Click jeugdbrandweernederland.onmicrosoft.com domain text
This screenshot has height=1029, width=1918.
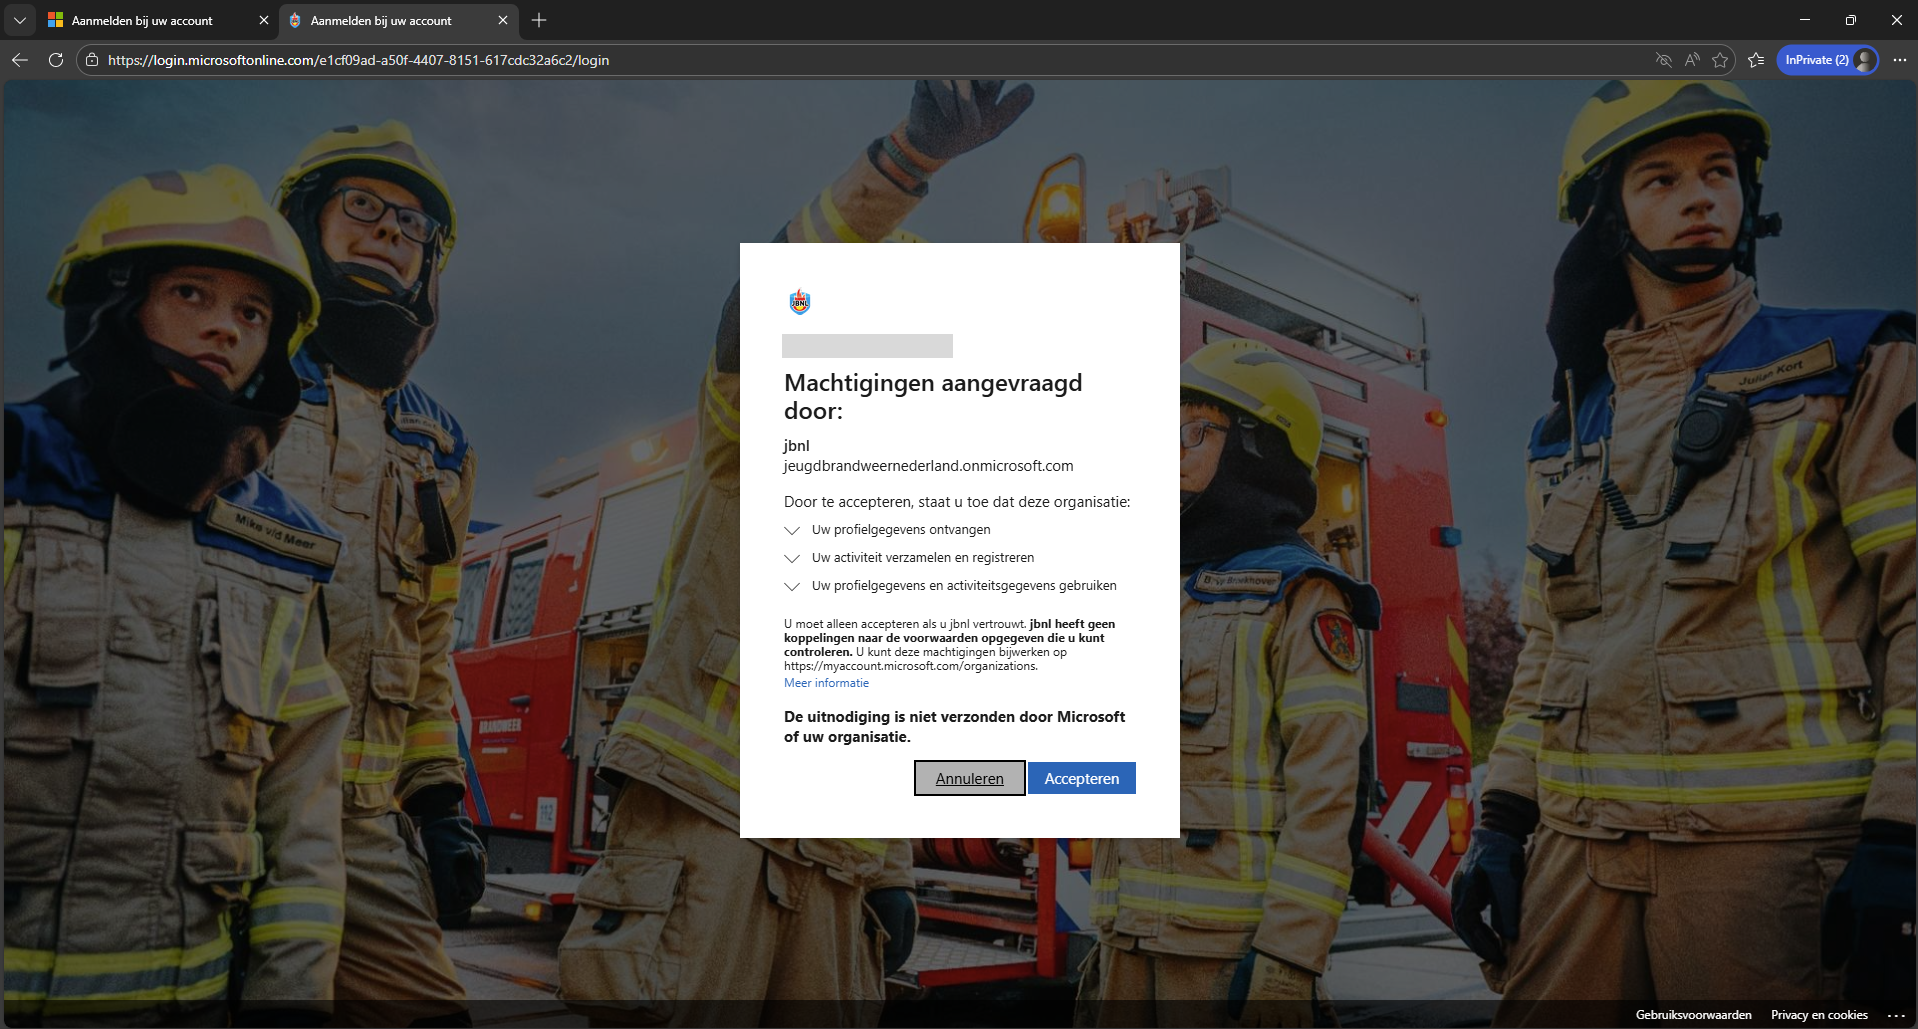click(929, 466)
